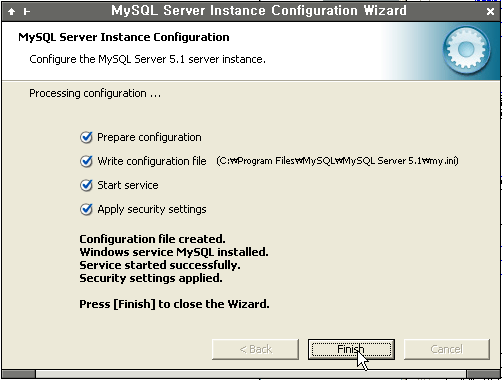Click the up arrow icon in title bar
502x380 pixels.
tap(11, 12)
